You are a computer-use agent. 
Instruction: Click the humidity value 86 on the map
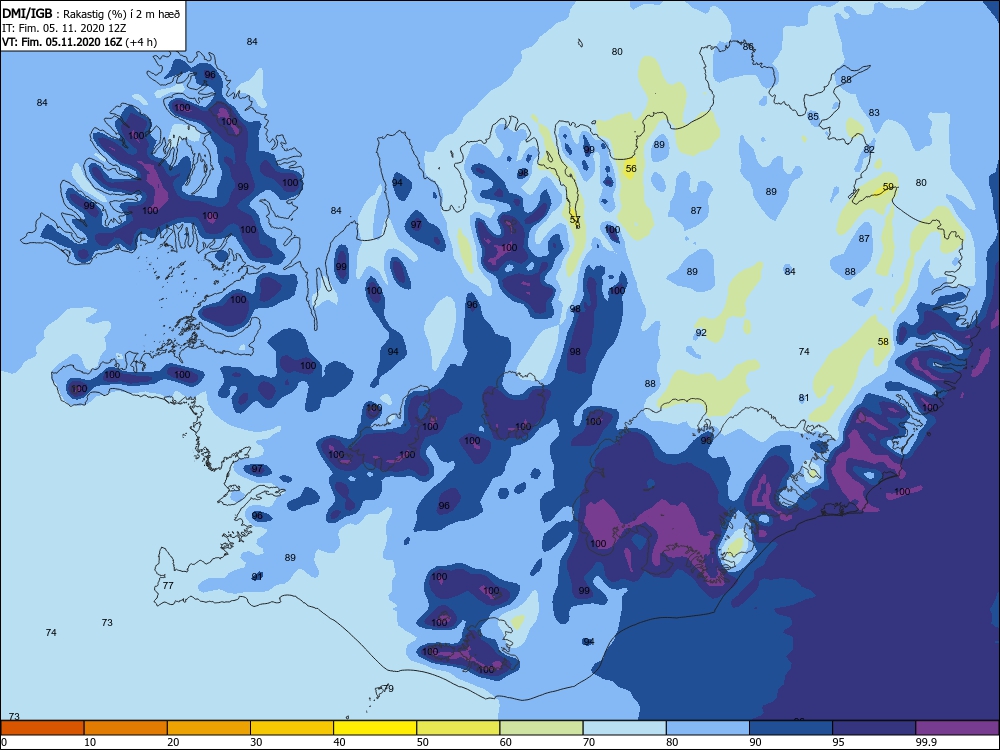748,47
